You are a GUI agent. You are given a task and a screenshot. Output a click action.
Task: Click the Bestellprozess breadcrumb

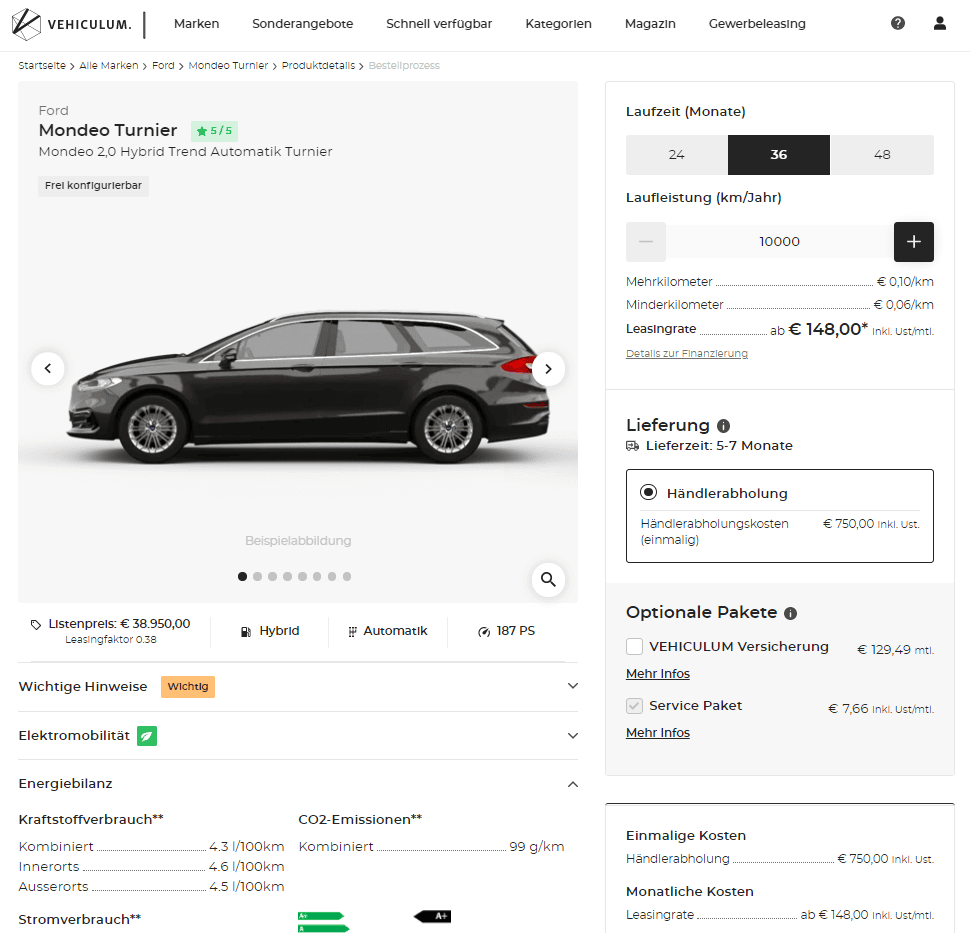coord(404,66)
